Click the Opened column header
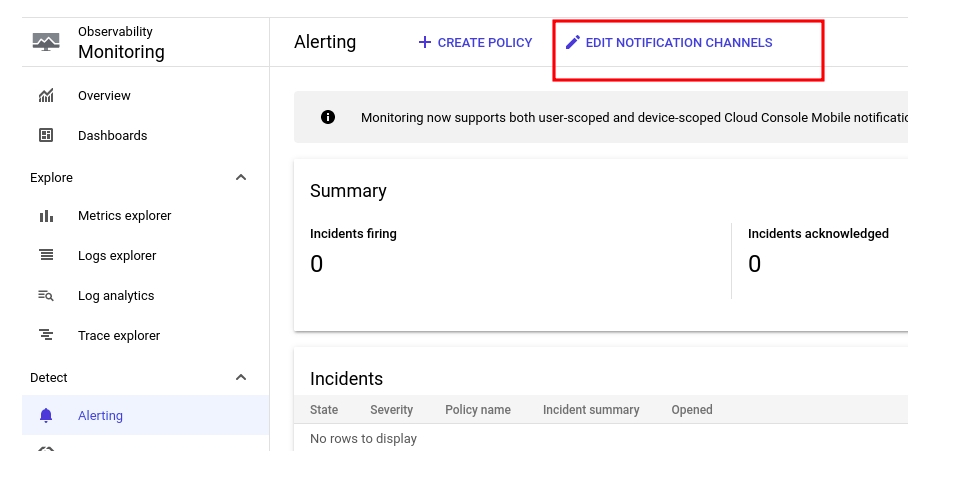This screenshot has height=485, width=961. click(x=692, y=410)
